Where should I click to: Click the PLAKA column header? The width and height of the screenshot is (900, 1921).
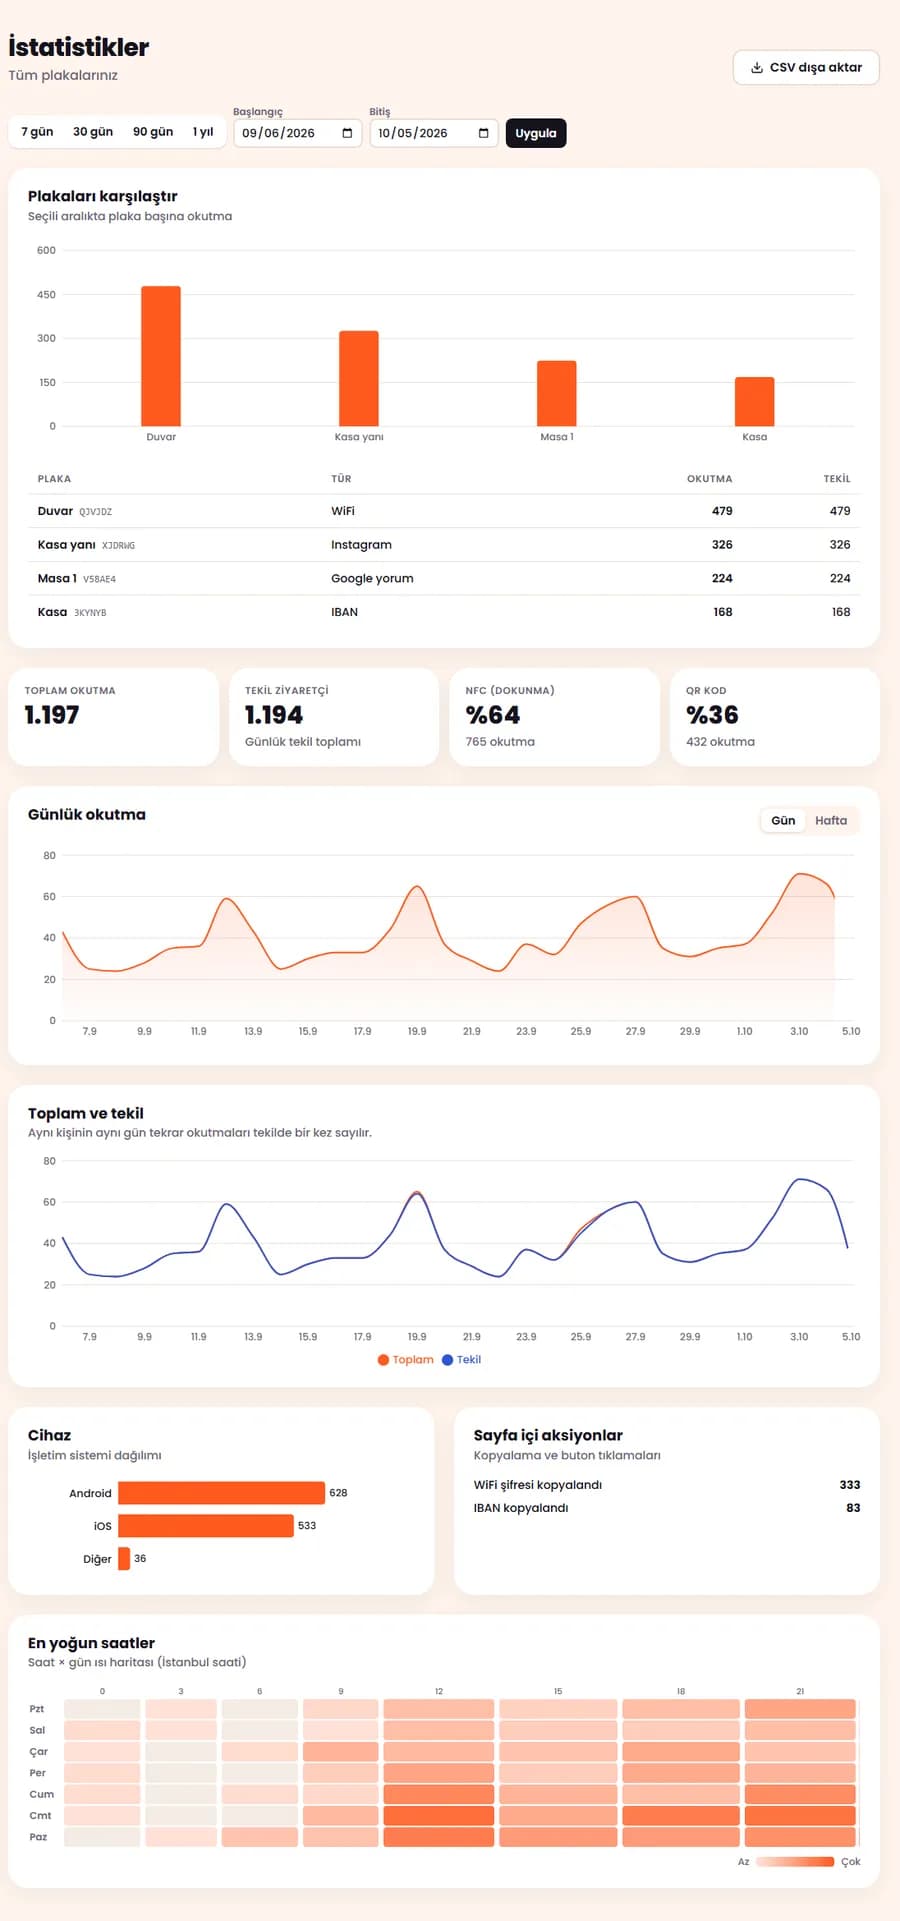(x=54, y=479)
